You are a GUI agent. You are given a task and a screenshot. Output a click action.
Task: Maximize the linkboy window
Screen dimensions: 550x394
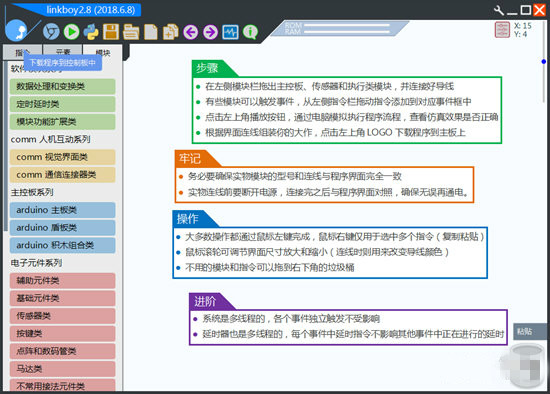[525, 10]
